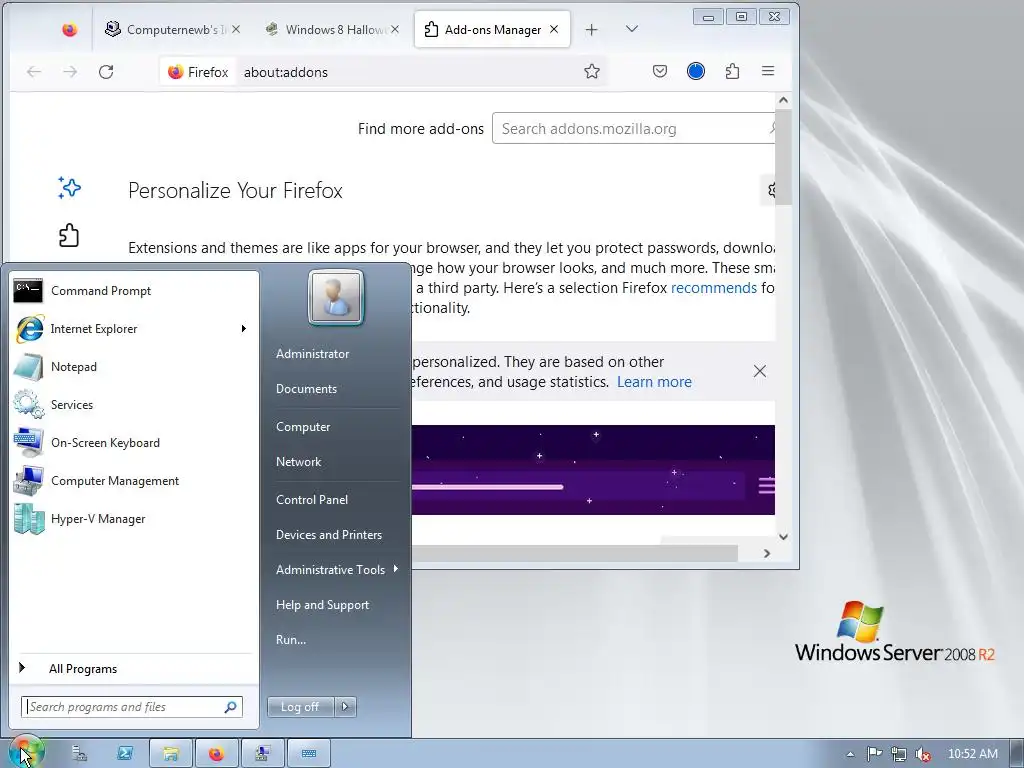This screenshot has height=768, width=1024.
Task: Open Computer Management
Action: 134,481
